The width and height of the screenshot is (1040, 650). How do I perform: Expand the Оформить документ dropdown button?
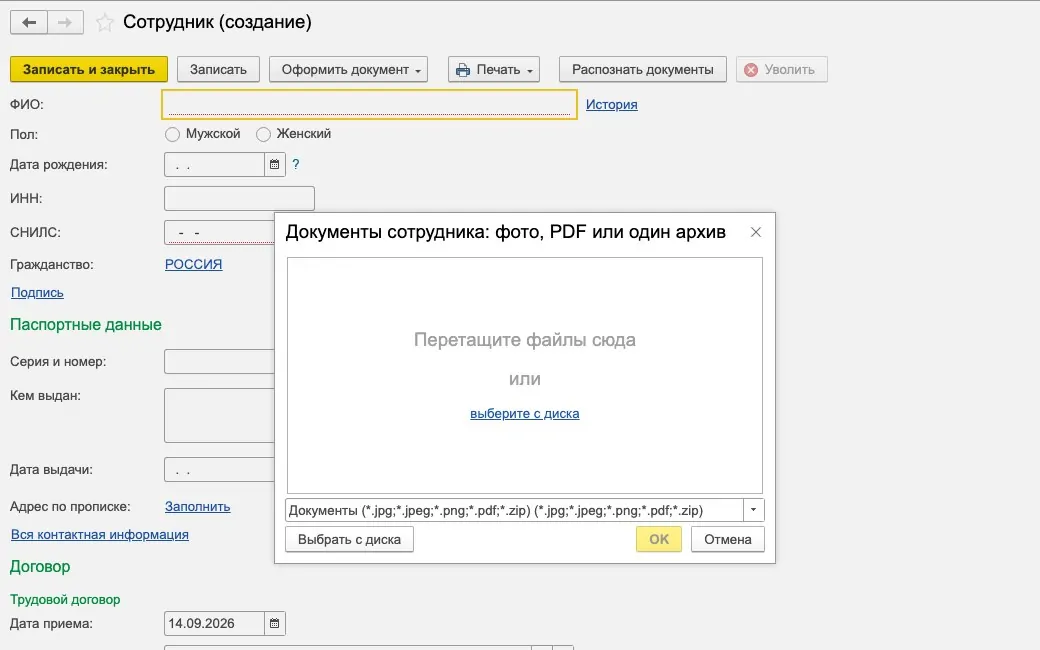[x=348, y=70]
